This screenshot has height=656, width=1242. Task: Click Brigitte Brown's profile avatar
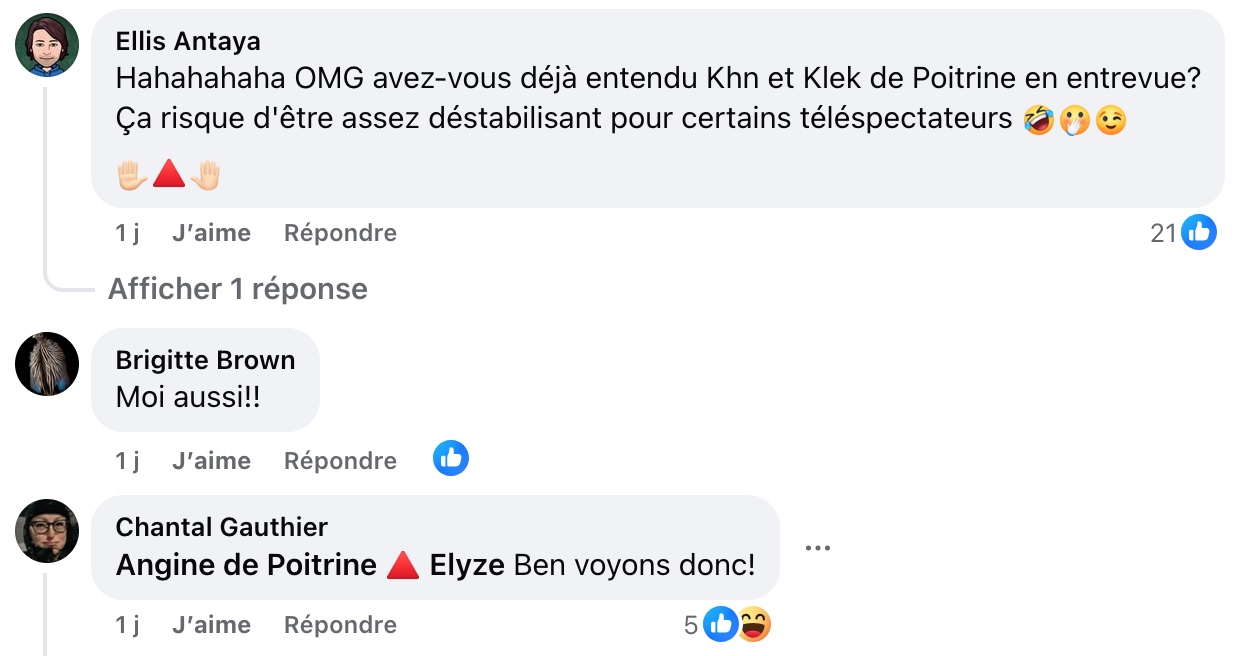[x=47, y=364]
